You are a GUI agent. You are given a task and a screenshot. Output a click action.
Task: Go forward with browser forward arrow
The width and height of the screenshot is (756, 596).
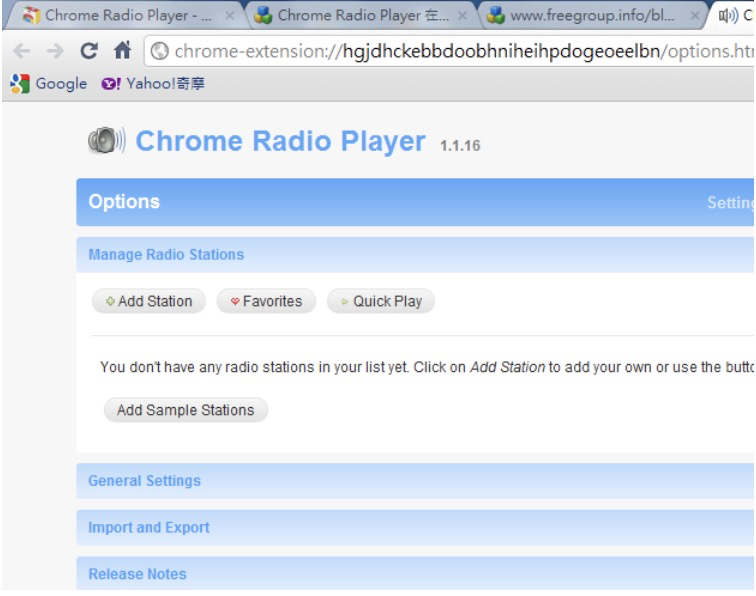point(55,51)
